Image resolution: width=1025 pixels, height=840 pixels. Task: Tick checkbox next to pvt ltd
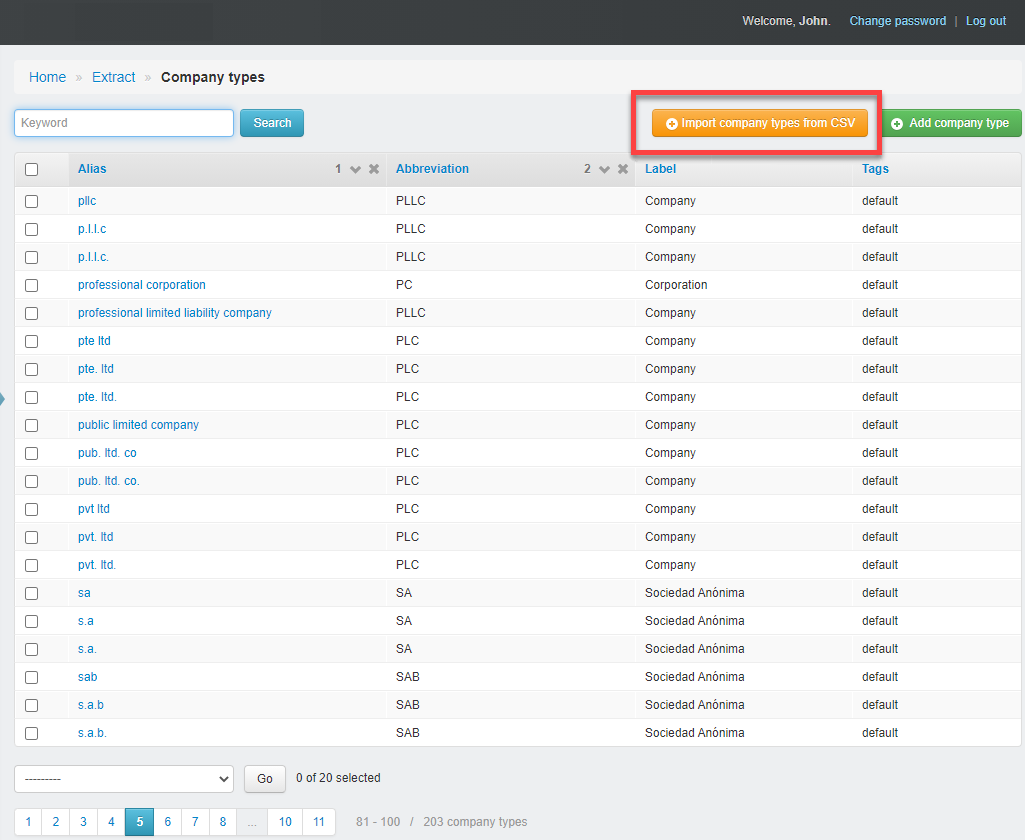click(x=31, y=509)
